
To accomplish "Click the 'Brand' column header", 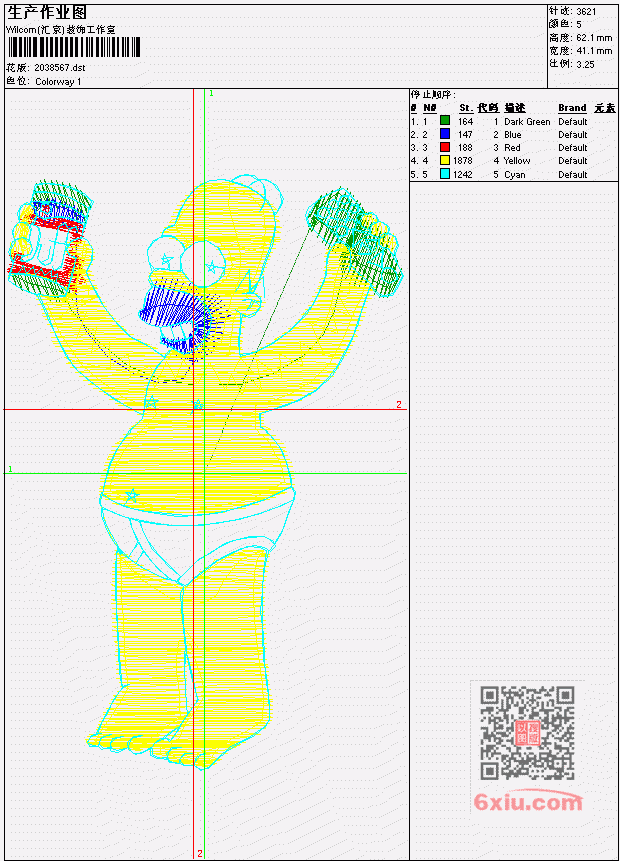I will pyautogui.click(x=572, y=108).
